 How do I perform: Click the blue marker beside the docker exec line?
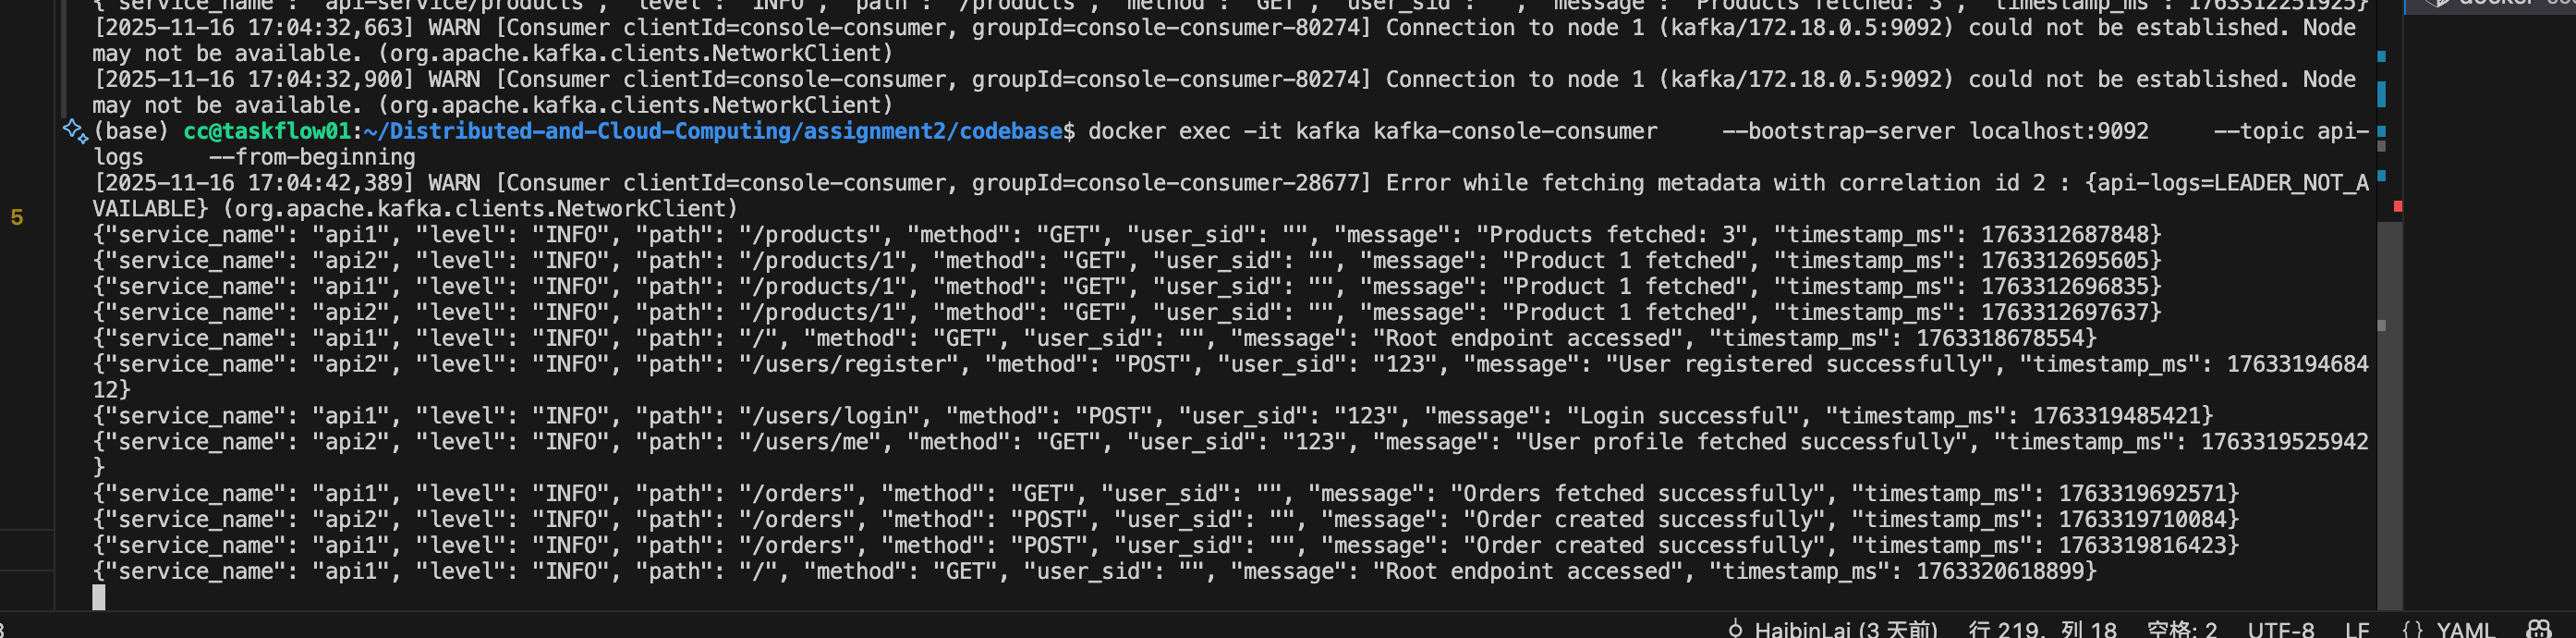2381,131
